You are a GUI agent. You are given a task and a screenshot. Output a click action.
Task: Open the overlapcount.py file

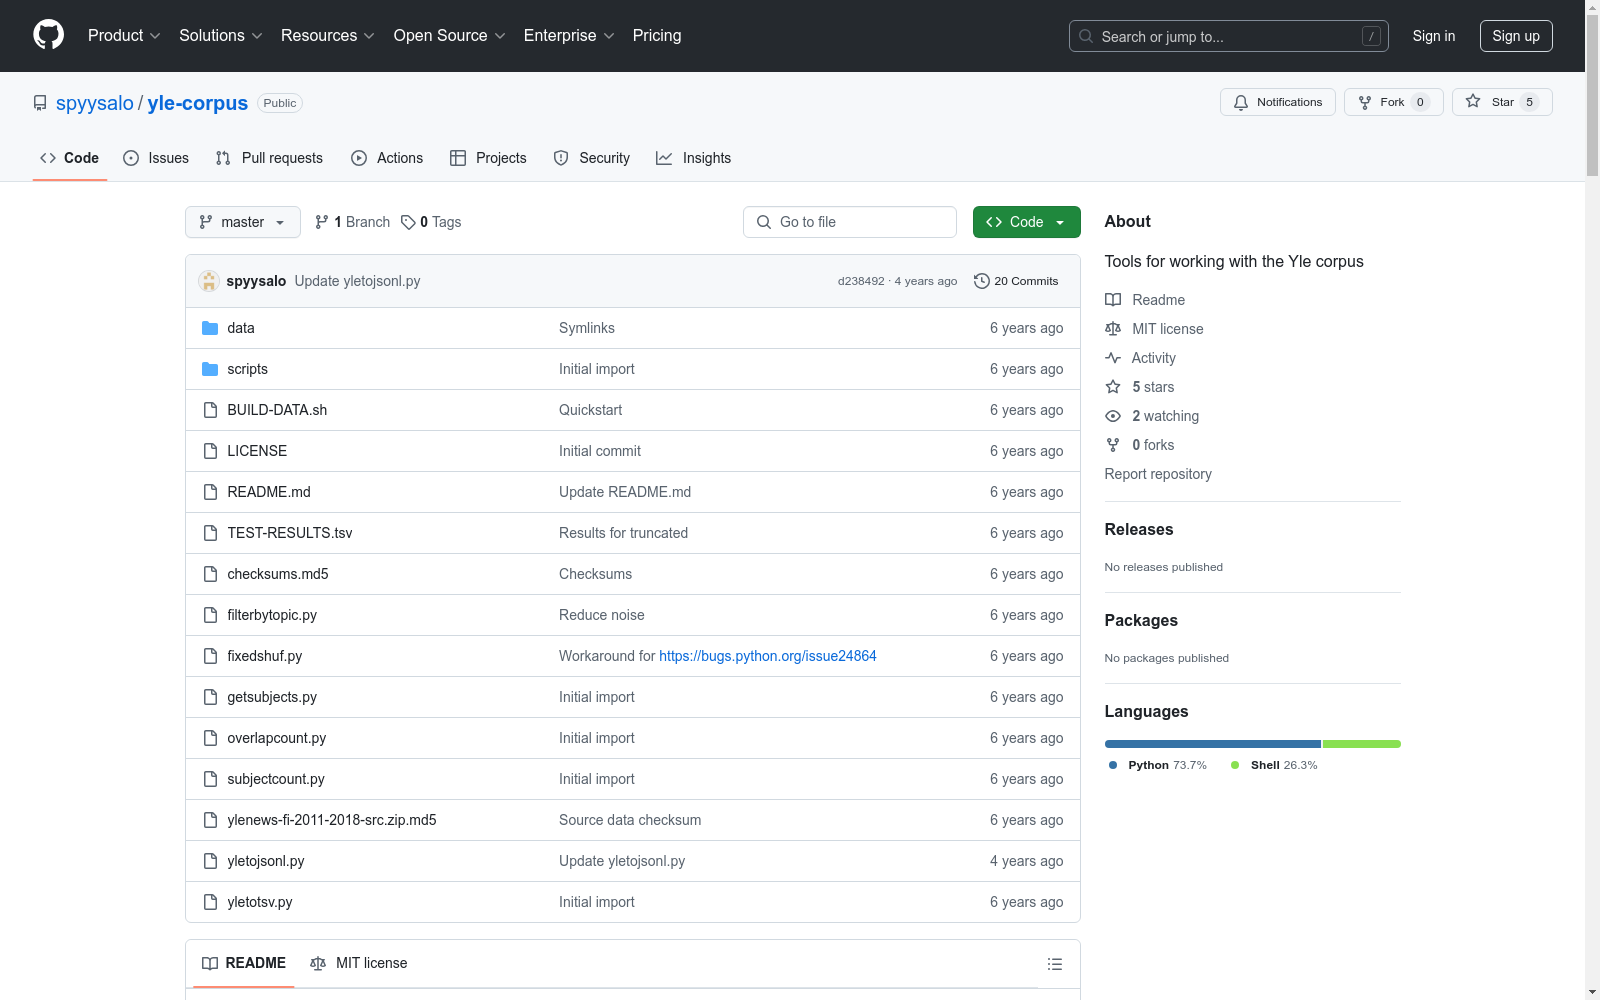click(277, 738)
